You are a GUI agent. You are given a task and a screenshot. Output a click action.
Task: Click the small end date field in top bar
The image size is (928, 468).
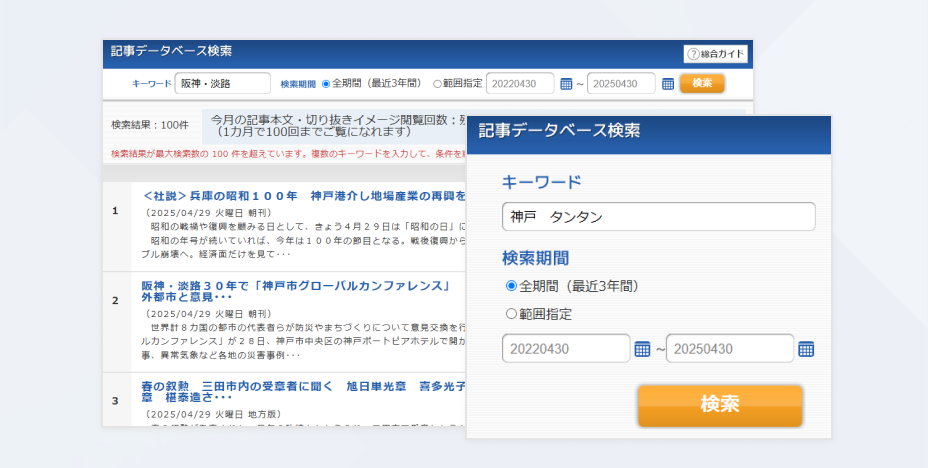tap(621, 84)
